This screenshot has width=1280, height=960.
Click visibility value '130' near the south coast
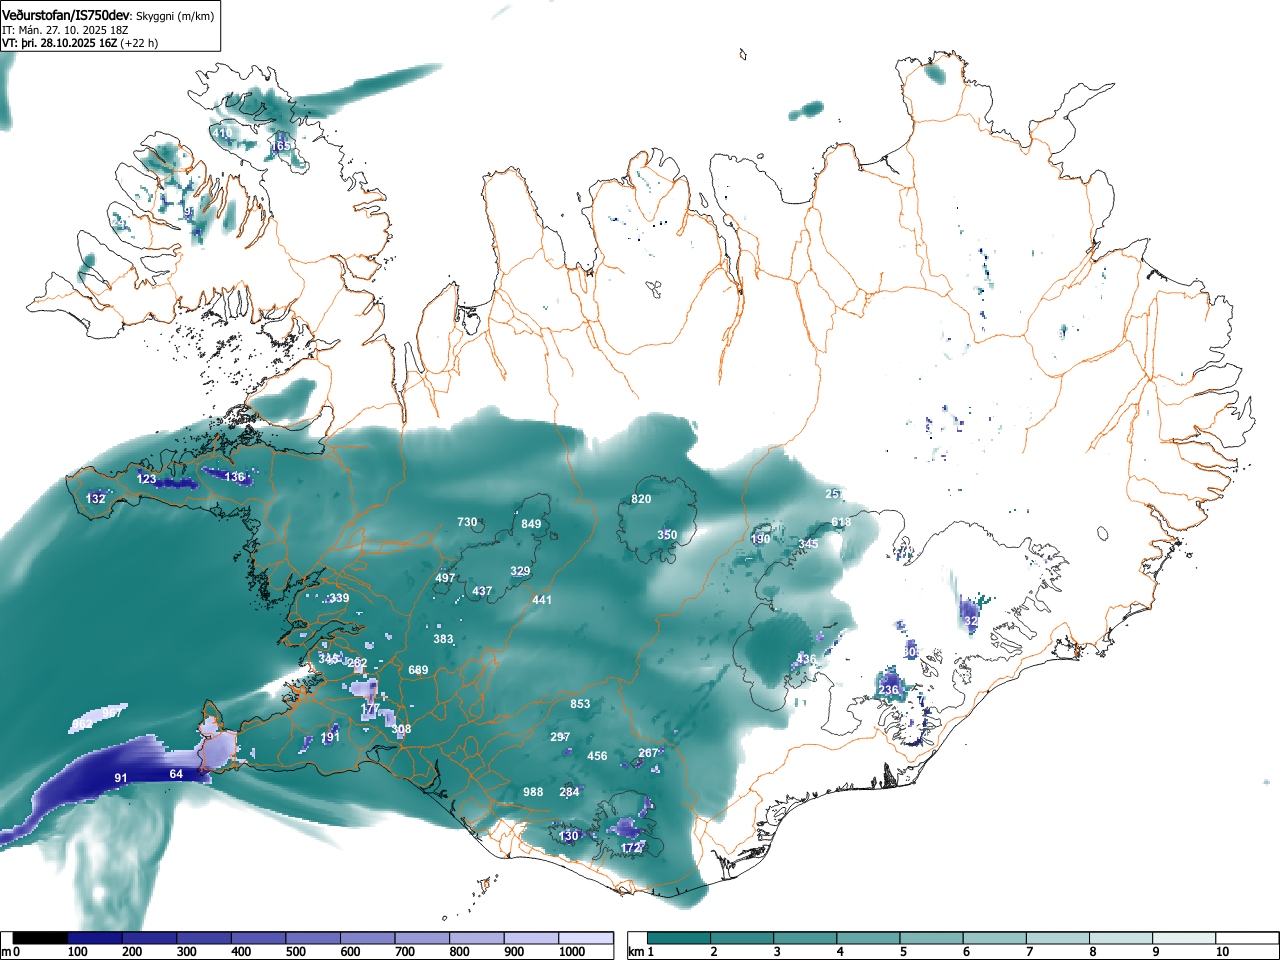click(x=568, y=836)
